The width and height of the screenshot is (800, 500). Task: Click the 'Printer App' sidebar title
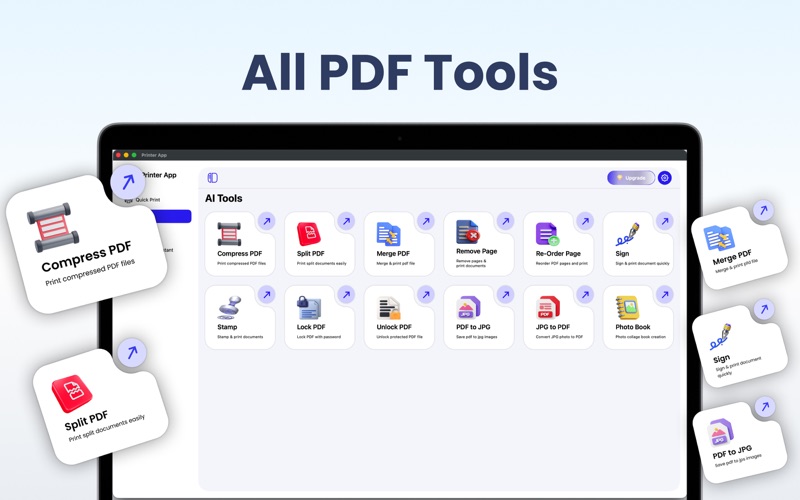(x=159, y=174)
